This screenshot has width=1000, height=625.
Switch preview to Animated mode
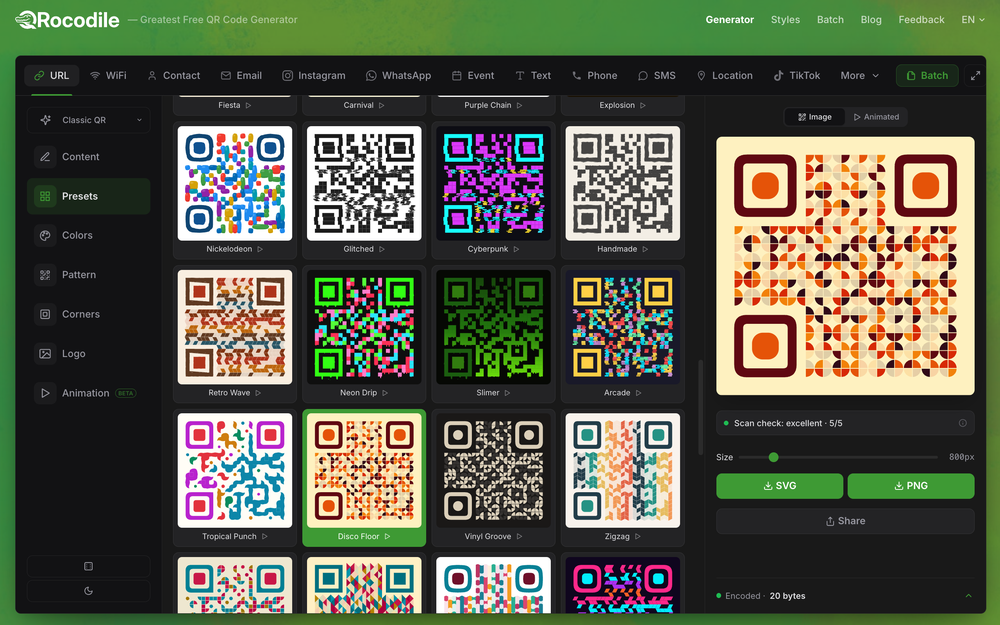876,117
